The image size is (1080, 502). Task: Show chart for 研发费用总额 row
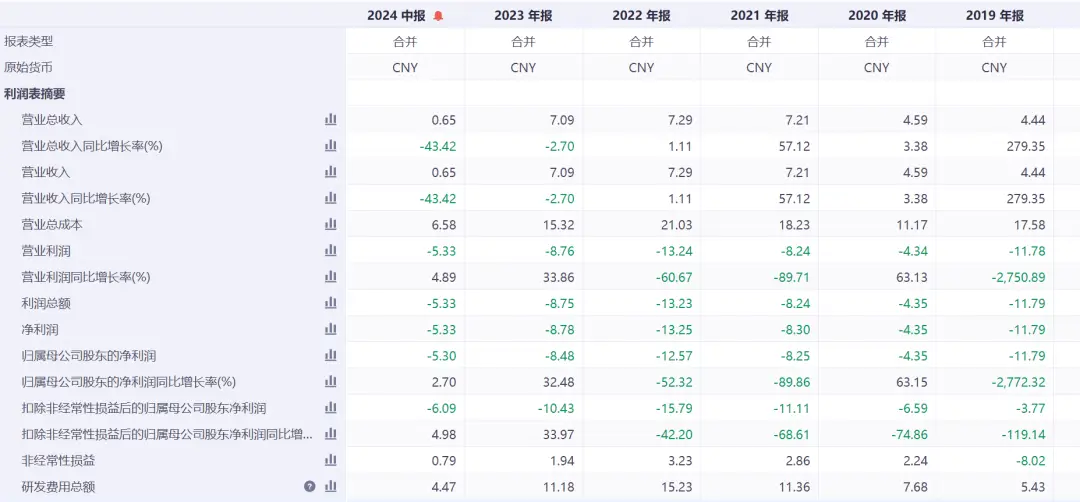point(330,487)
